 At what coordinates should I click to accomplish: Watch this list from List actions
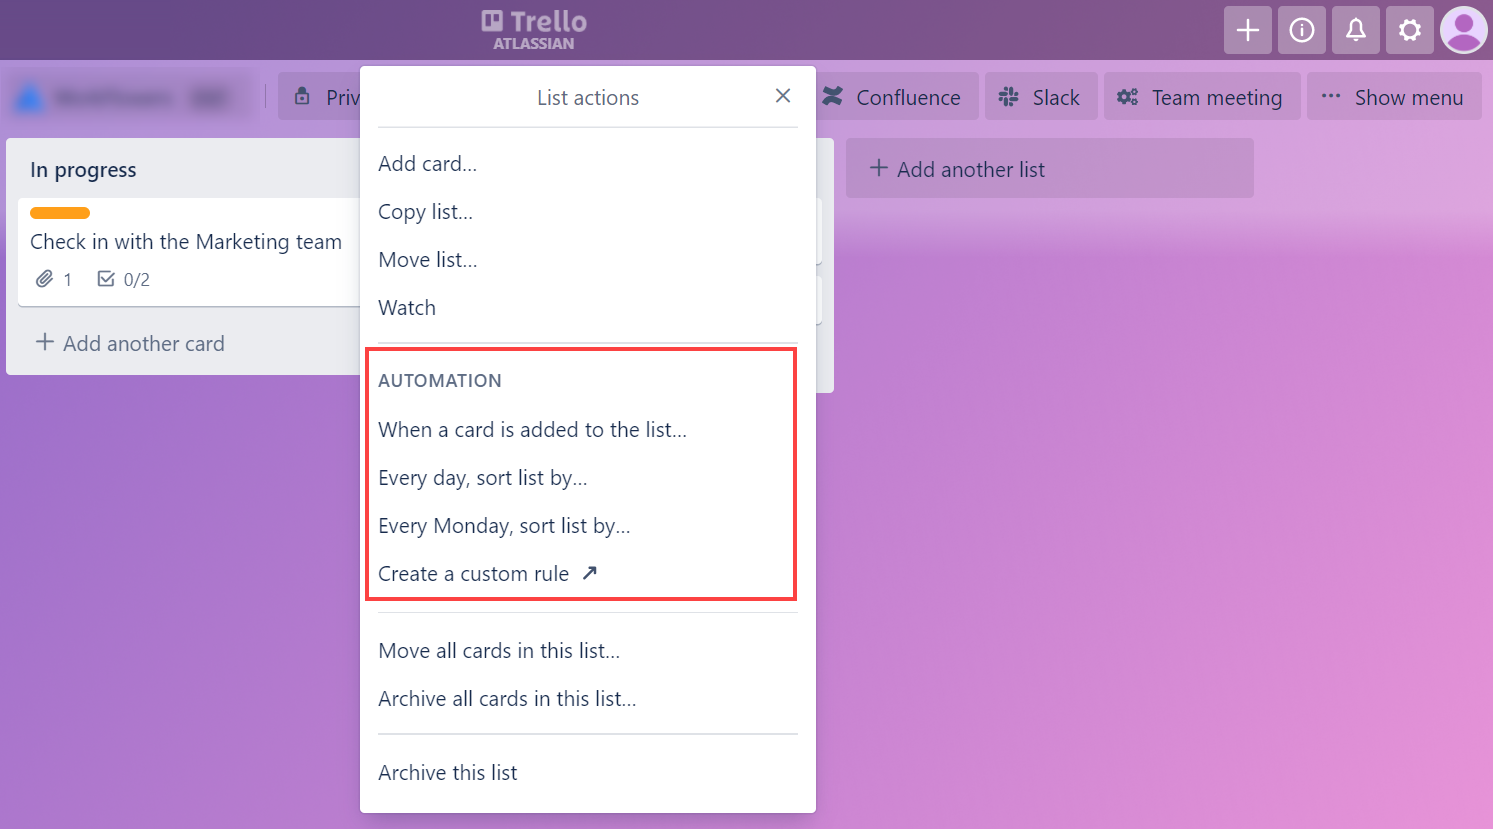(406, 307)
